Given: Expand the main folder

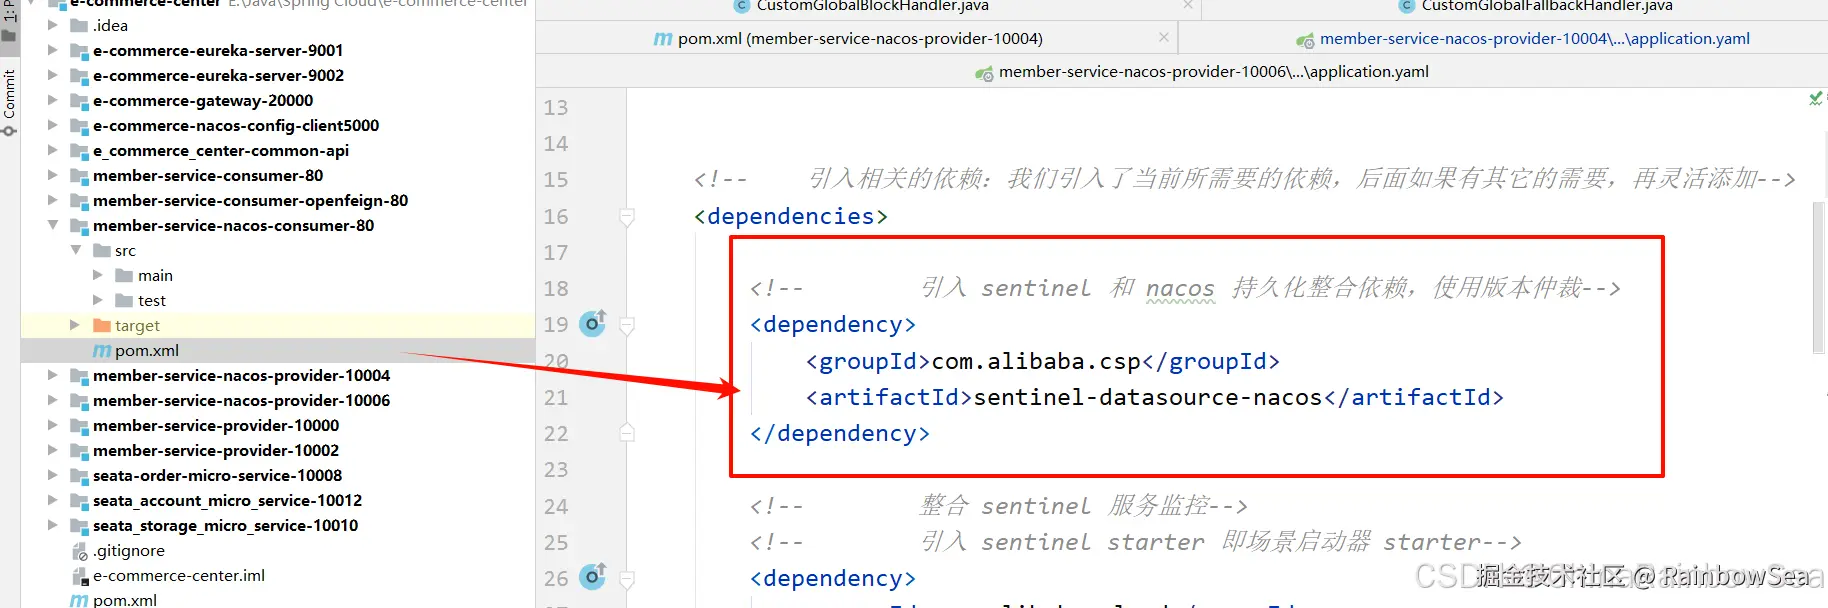Looking at the screenshot, I should (98, 275).
